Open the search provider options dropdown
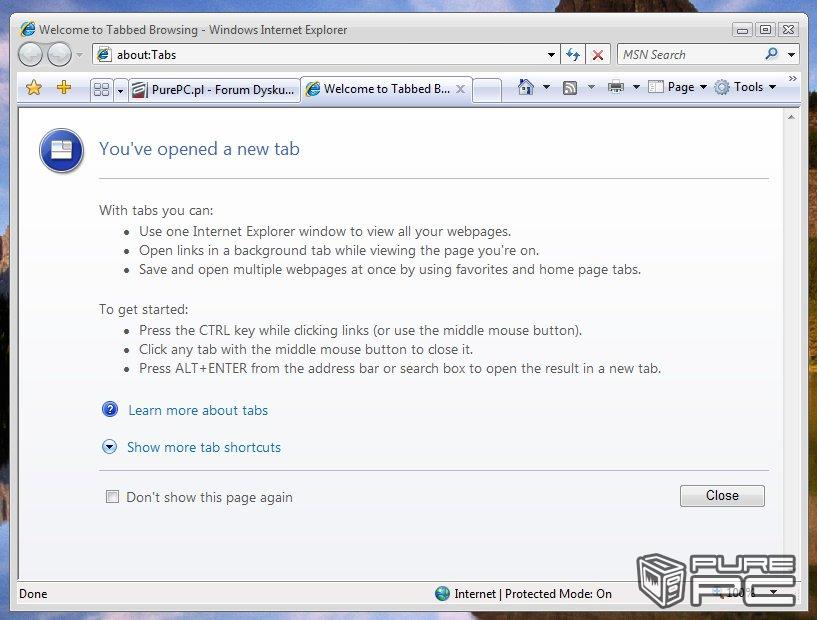This screenshot has width=817, height=620. [791, 55]
